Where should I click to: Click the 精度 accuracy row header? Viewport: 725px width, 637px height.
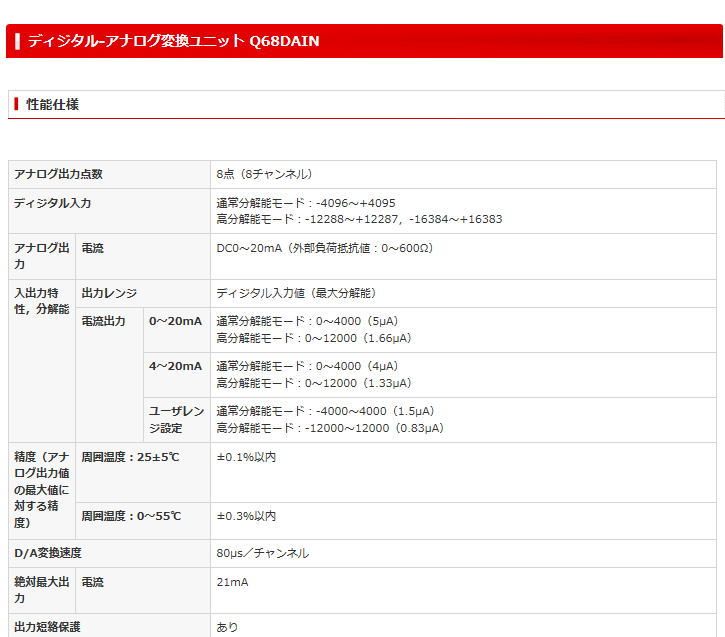pos(42,490)
